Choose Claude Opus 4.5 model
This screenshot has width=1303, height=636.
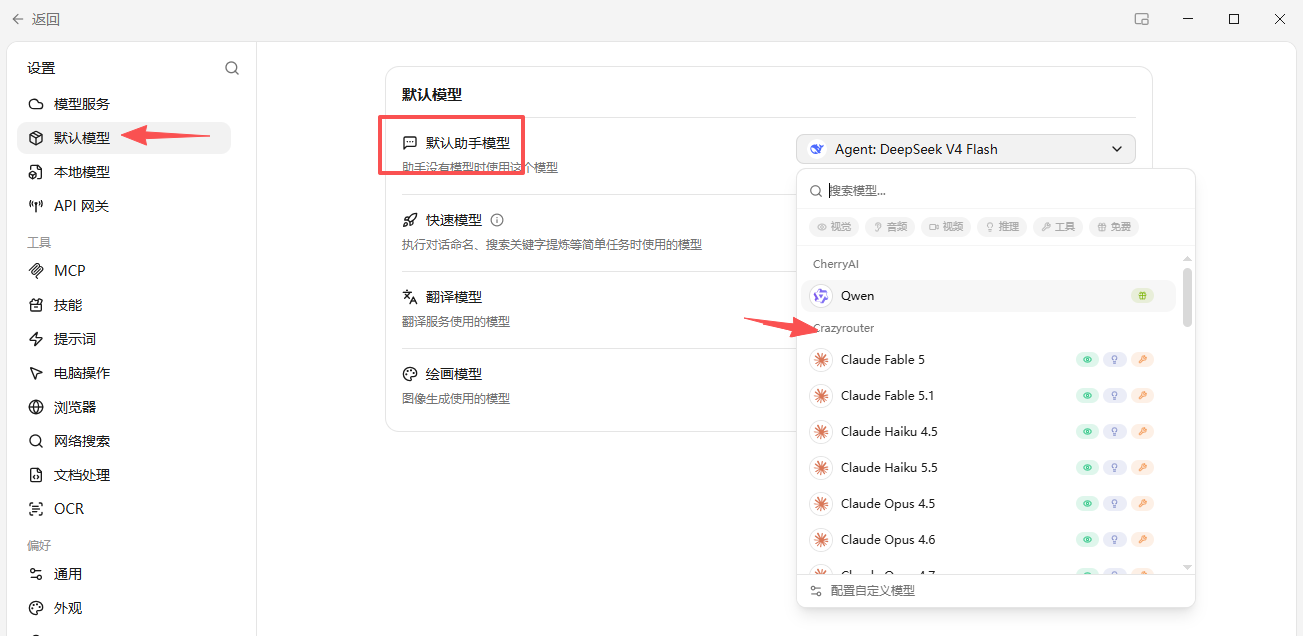coord(988,504)
